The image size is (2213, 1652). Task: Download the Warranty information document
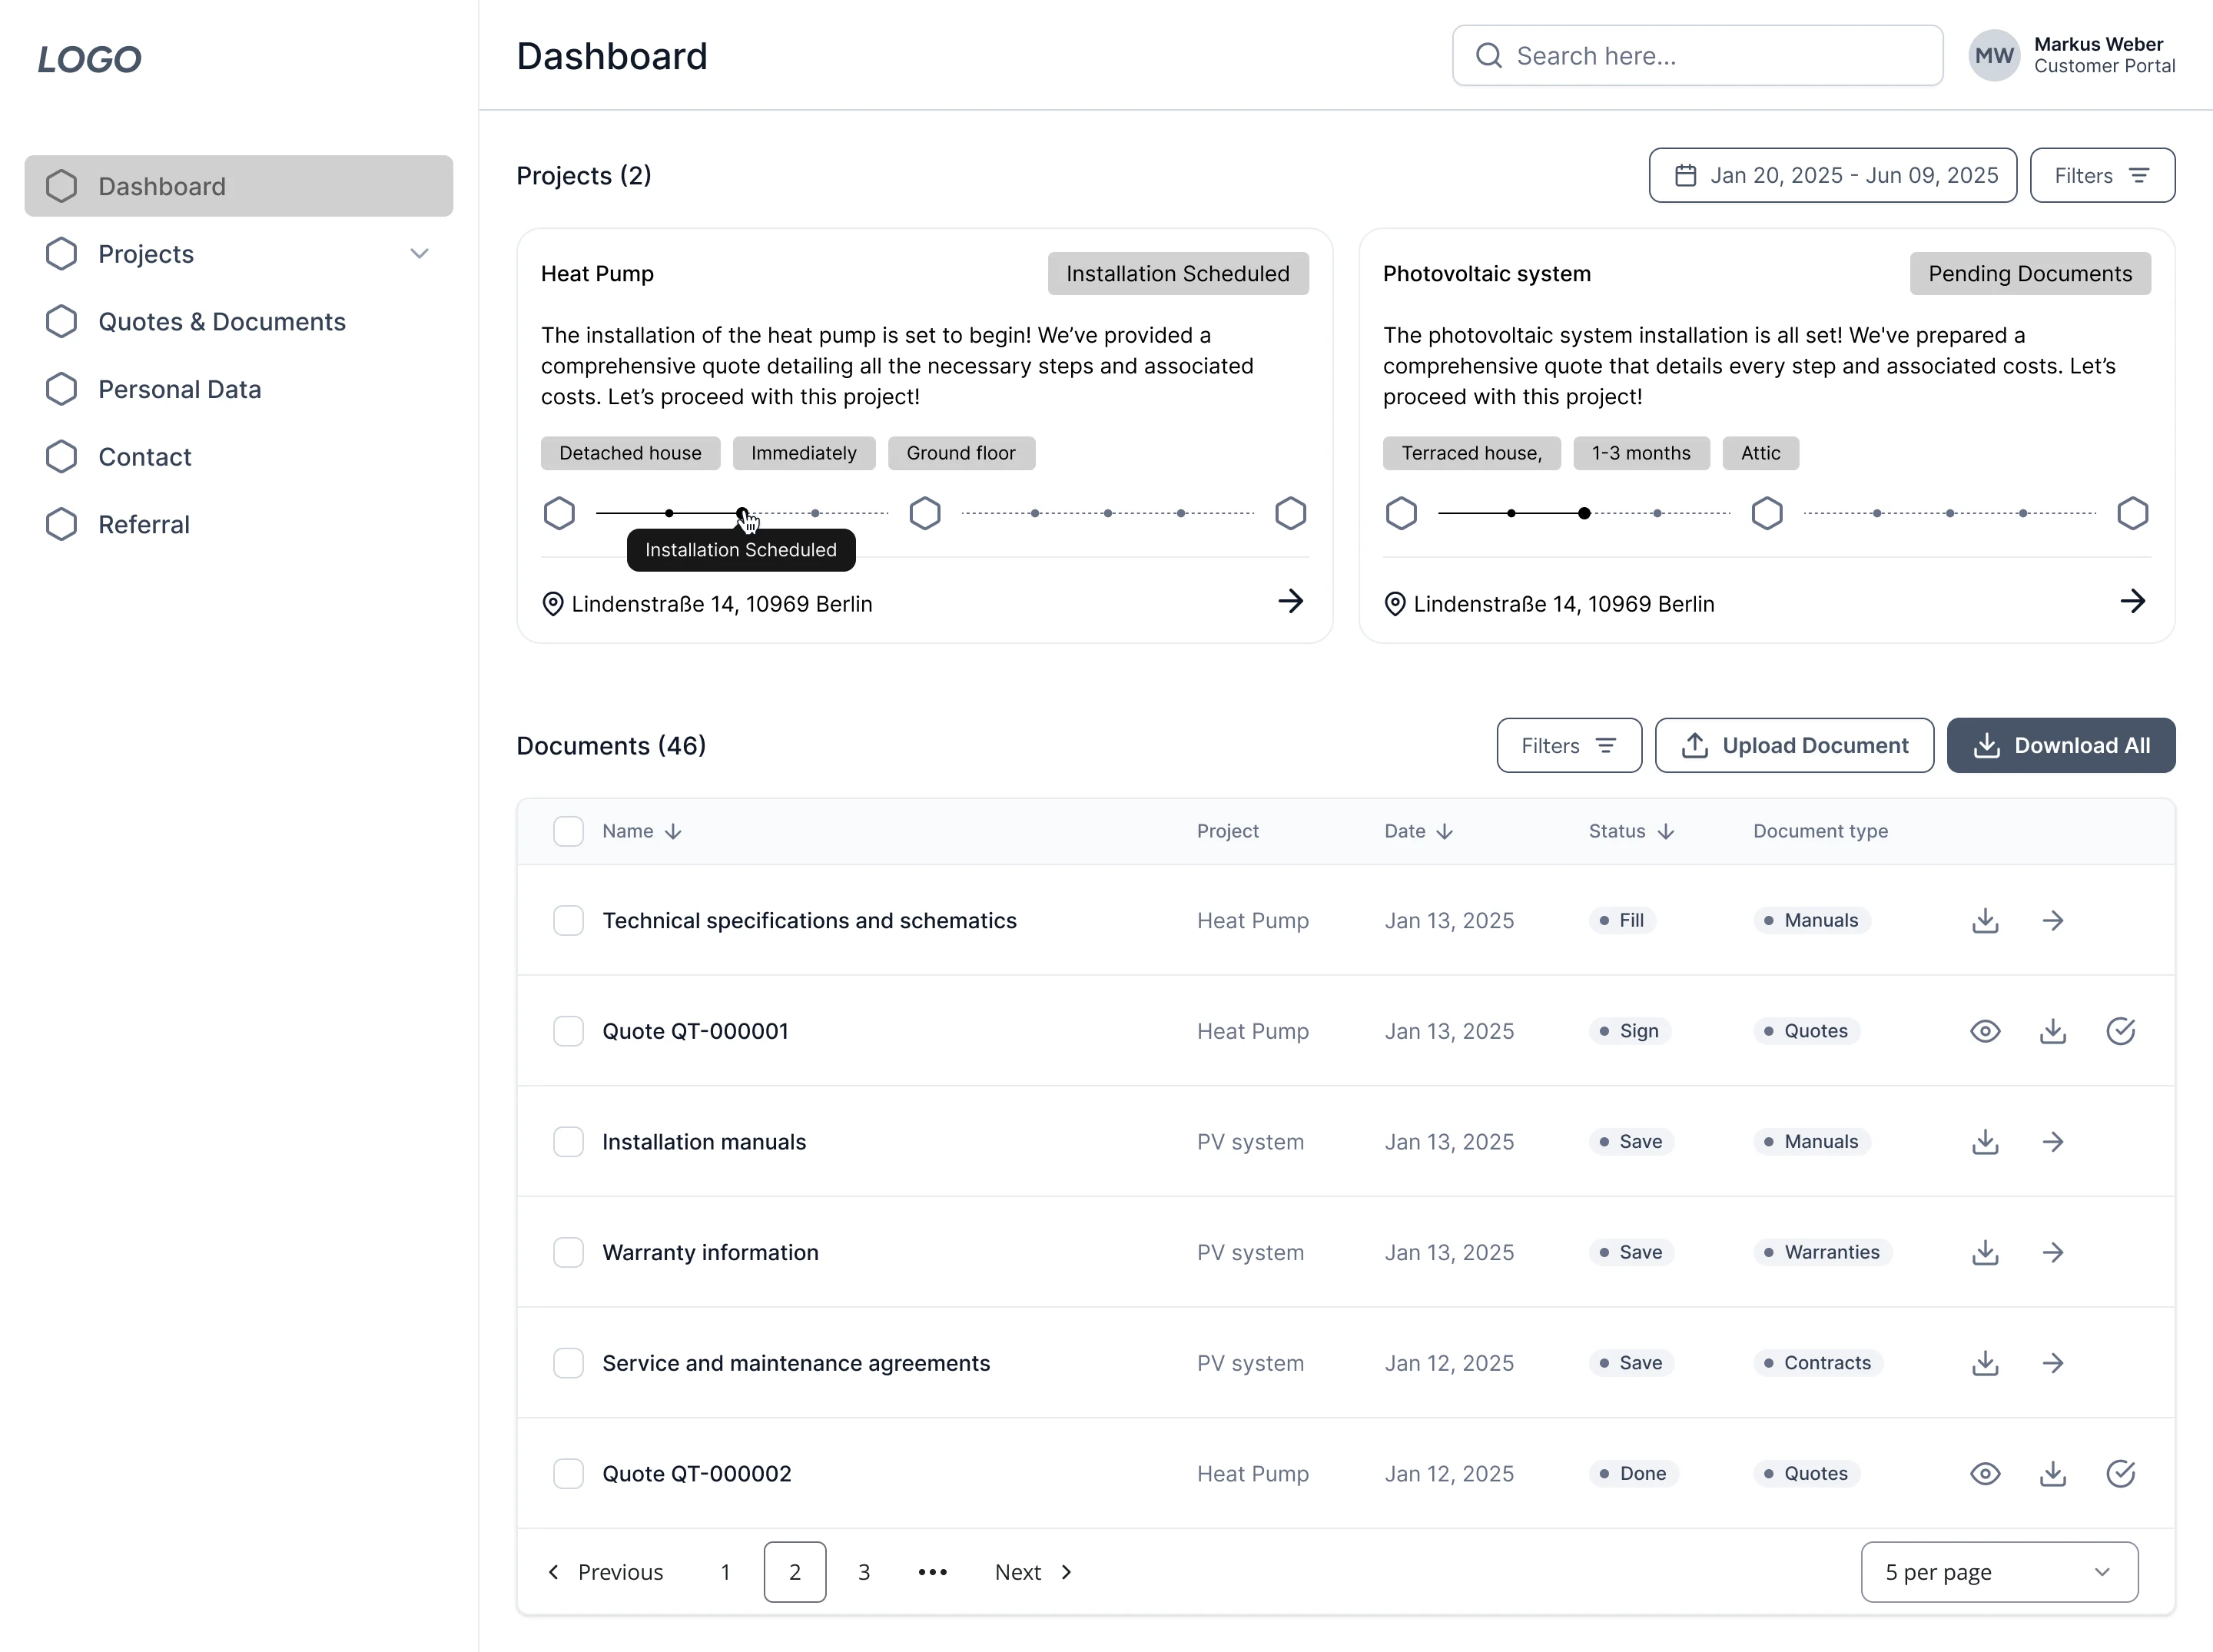[x=1985, y=1252]
